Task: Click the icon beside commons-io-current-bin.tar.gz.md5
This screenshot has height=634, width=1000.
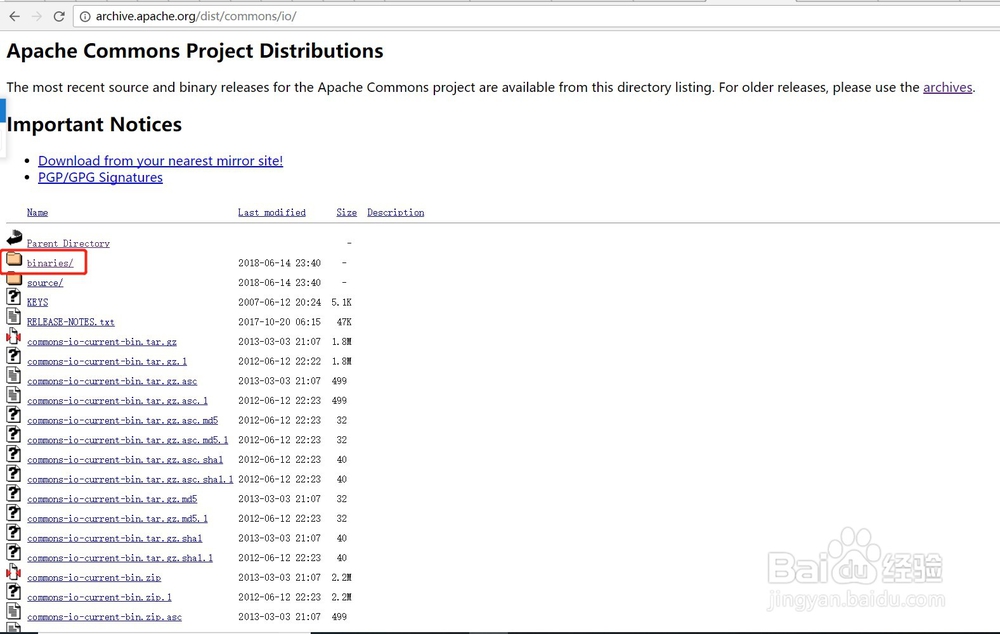Action: (x=13, y=494)
